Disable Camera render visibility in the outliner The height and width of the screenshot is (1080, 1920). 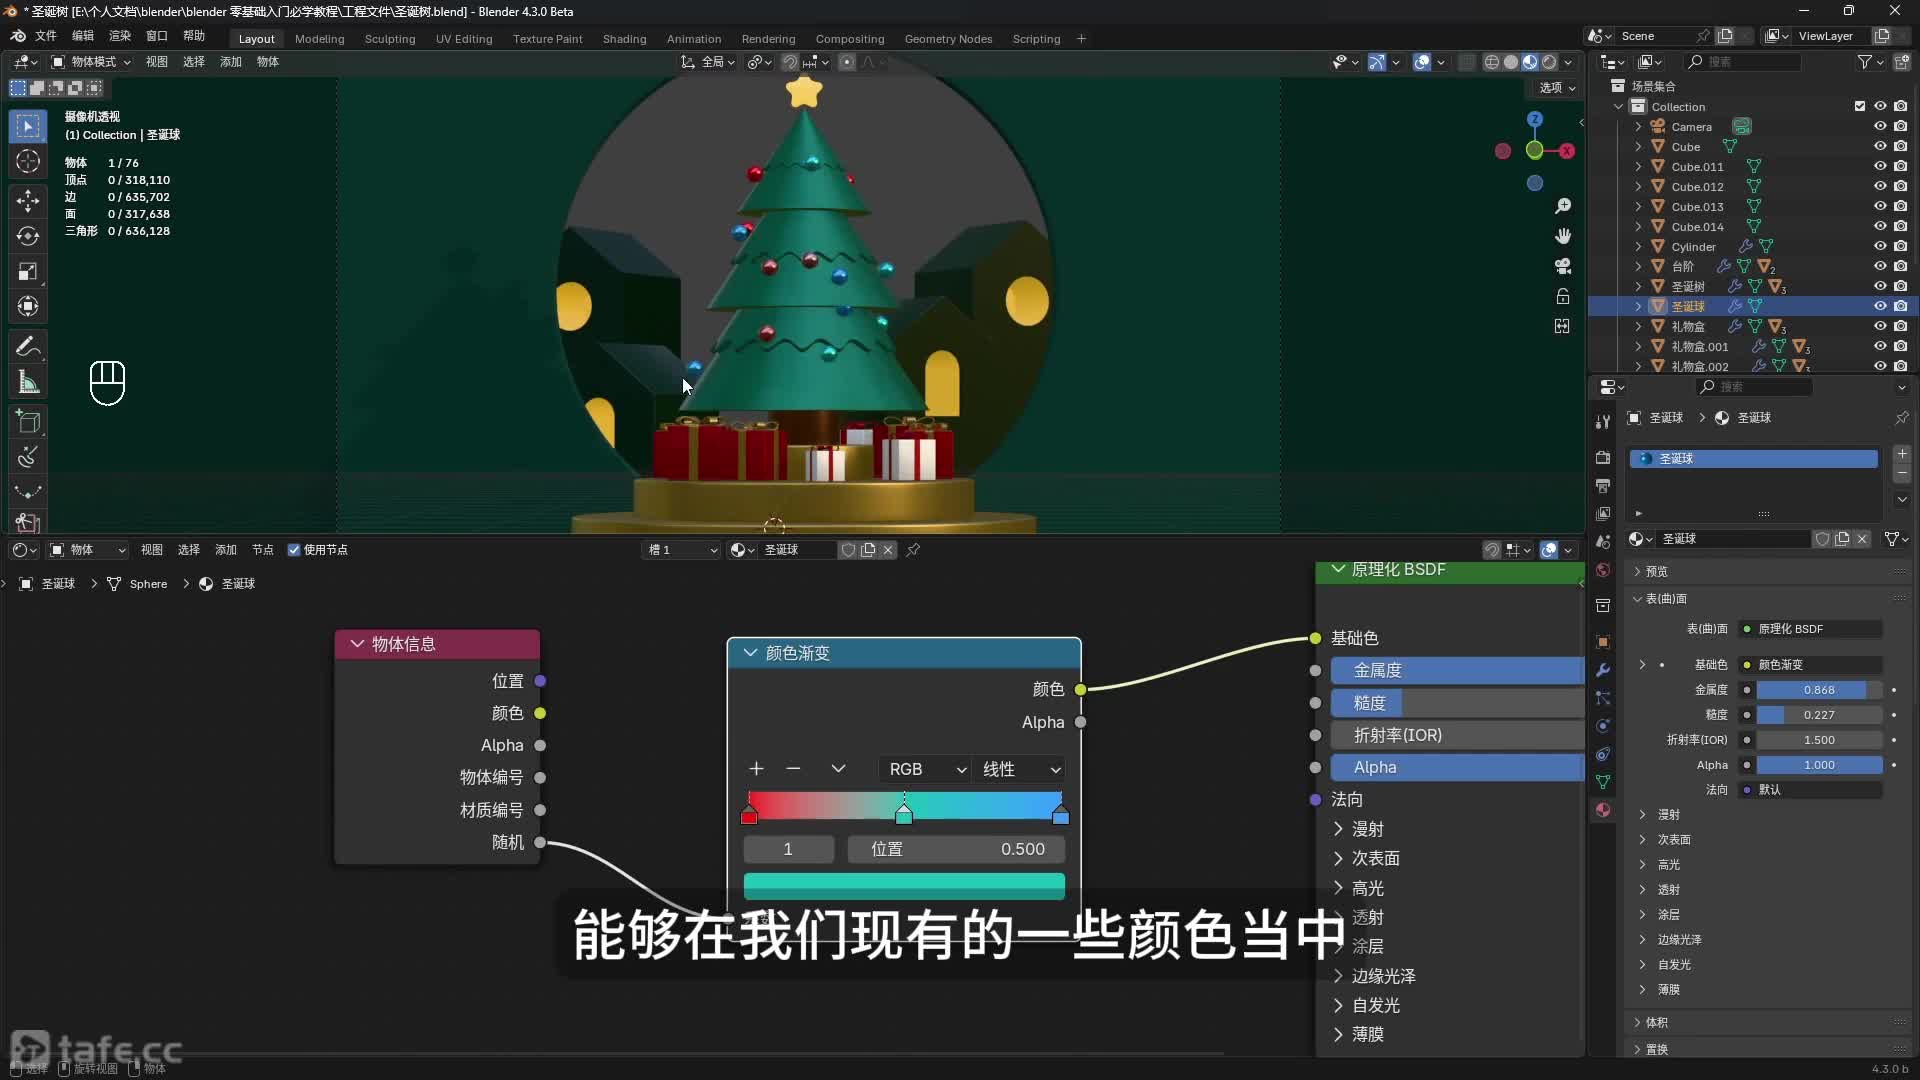[1901, 126]
